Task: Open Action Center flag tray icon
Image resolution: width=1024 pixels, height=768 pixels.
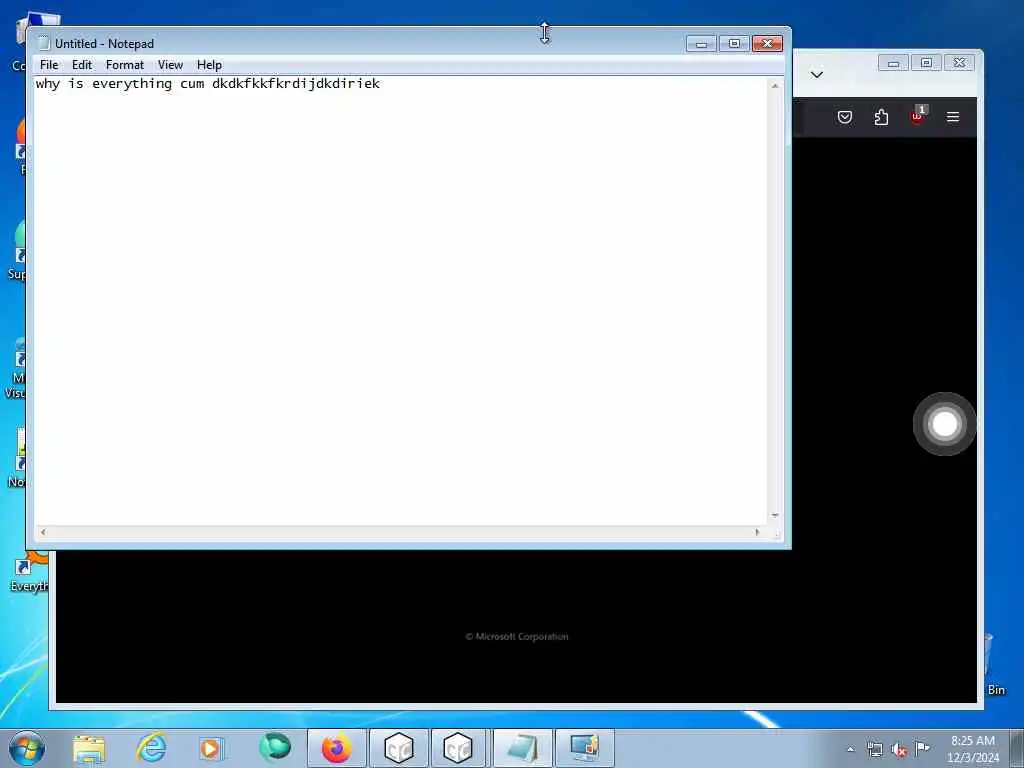Action: [922, 748]
